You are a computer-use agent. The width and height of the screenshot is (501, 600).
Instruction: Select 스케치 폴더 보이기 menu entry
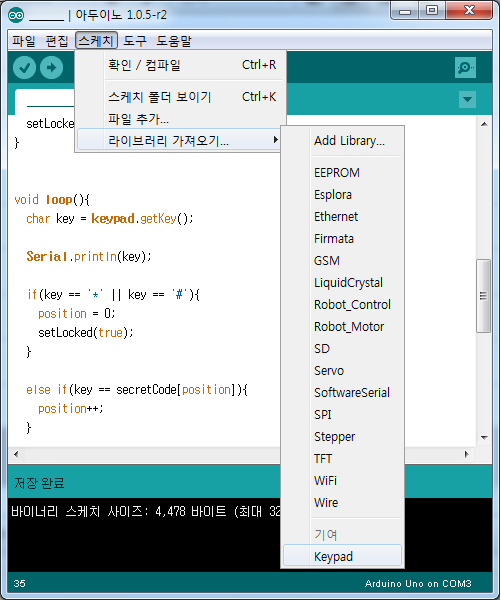click(181, 96)
